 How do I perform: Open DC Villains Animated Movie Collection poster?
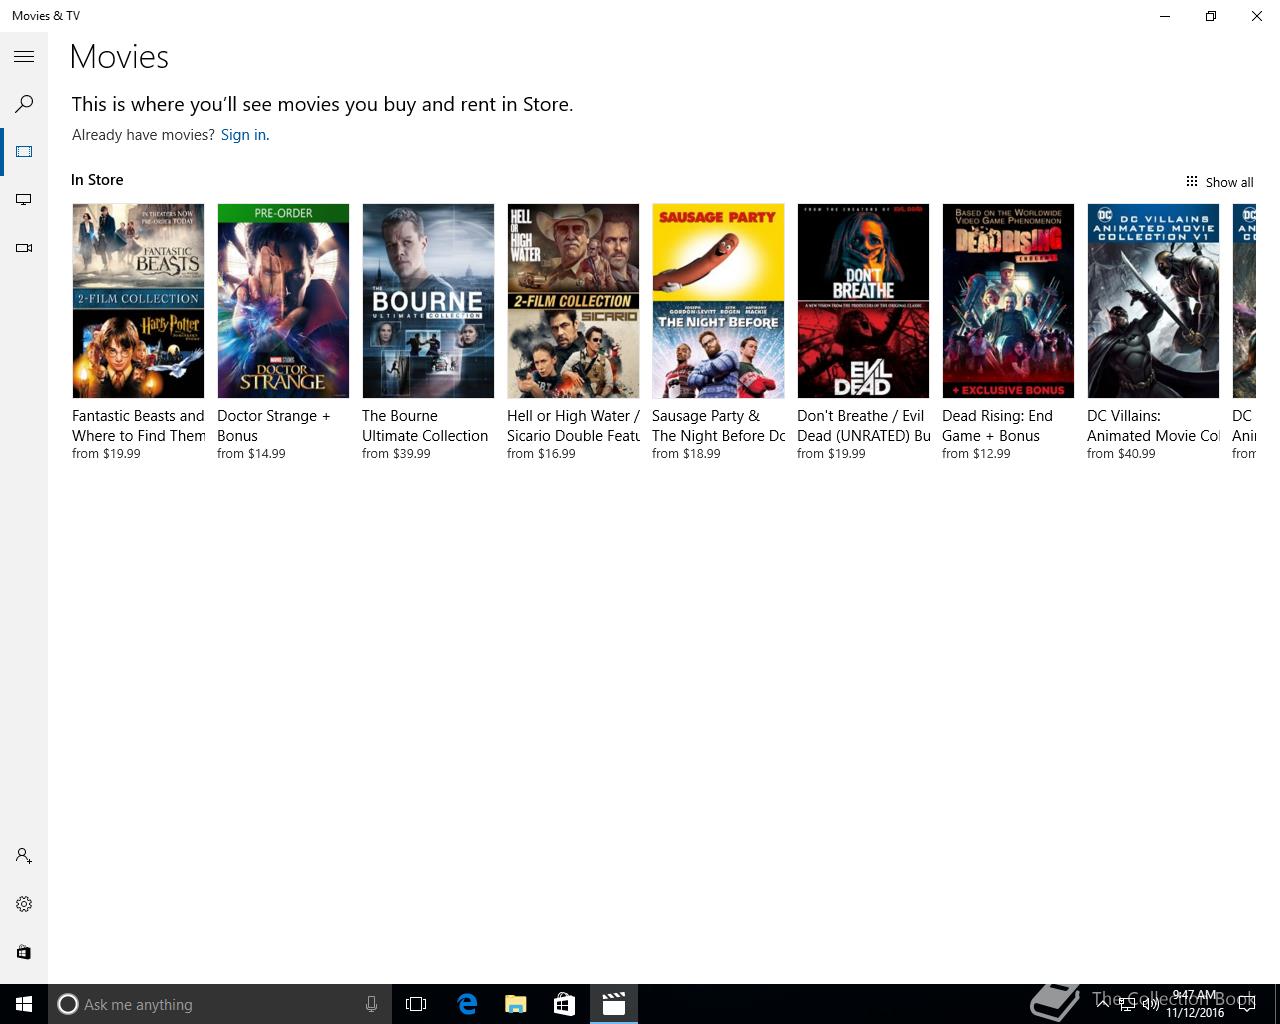(x=1153, y=301)
